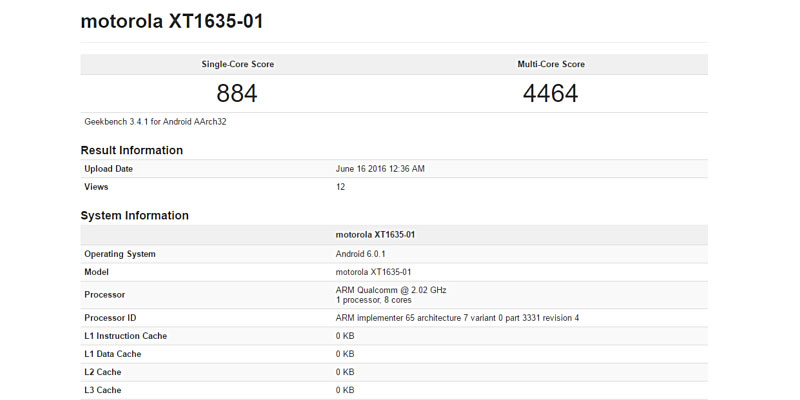Click the views count 12
800x400 pixels.
click(340, 187)
